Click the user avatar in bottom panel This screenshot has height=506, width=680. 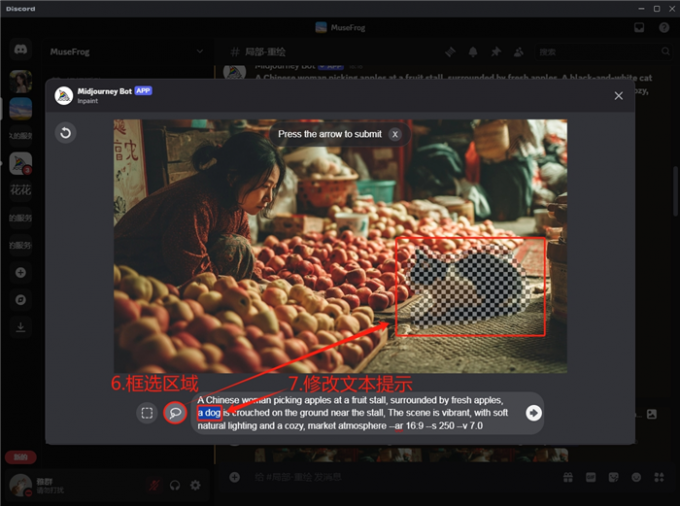click(x=20, y=485)
